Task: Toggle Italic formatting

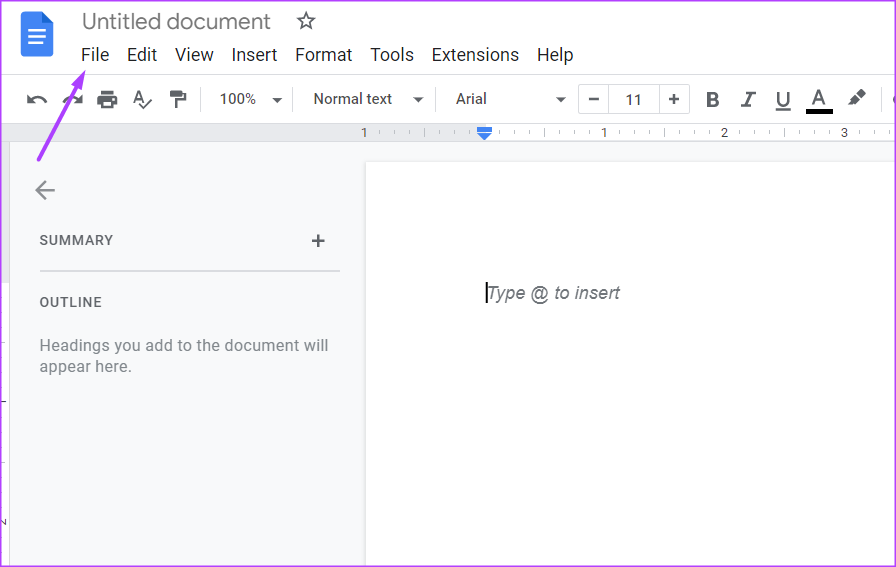Action: 747,99
